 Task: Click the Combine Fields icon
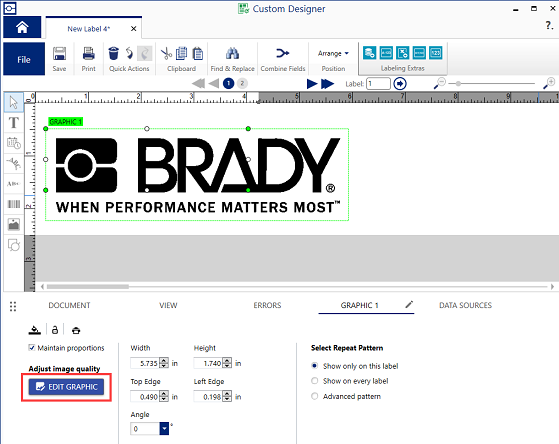[x=283, y=53]
